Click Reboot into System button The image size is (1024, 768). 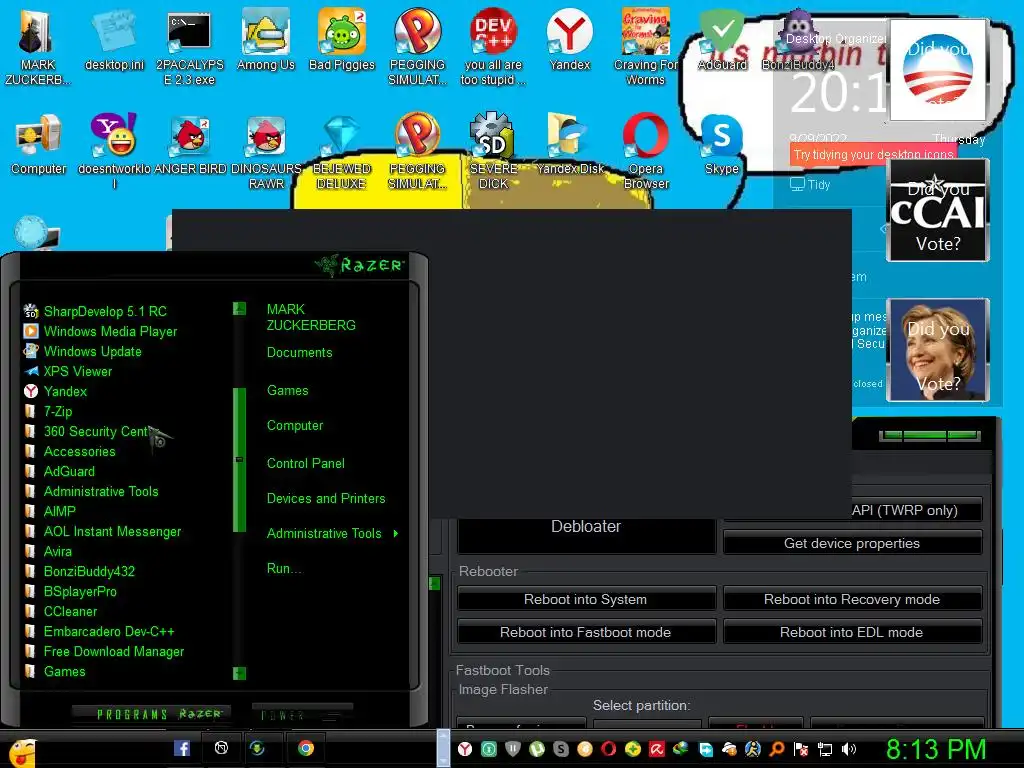coord(586,600)
